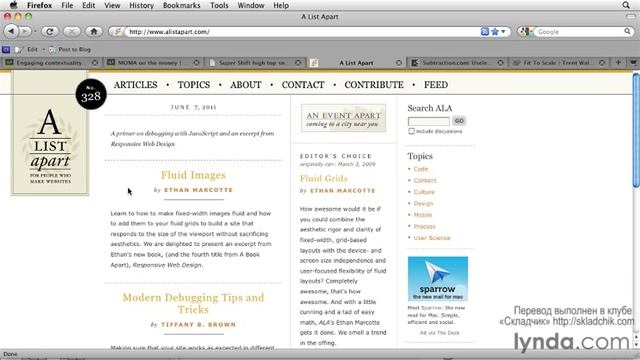Screen dimensions: 640x360
Task: Click the A List Apart logo
Action: 50,146
